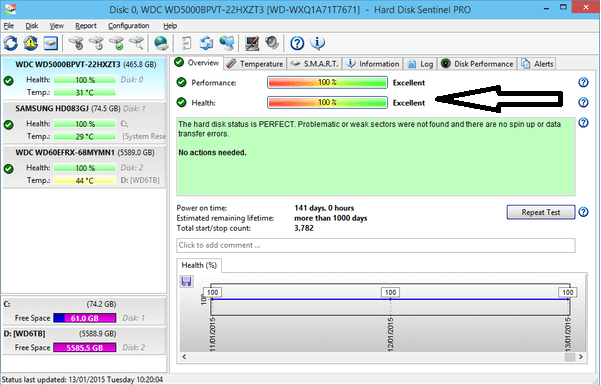Click help icon next to Performance rating
This screenshot has width=601, height=385.
click(x=583, y=82)
